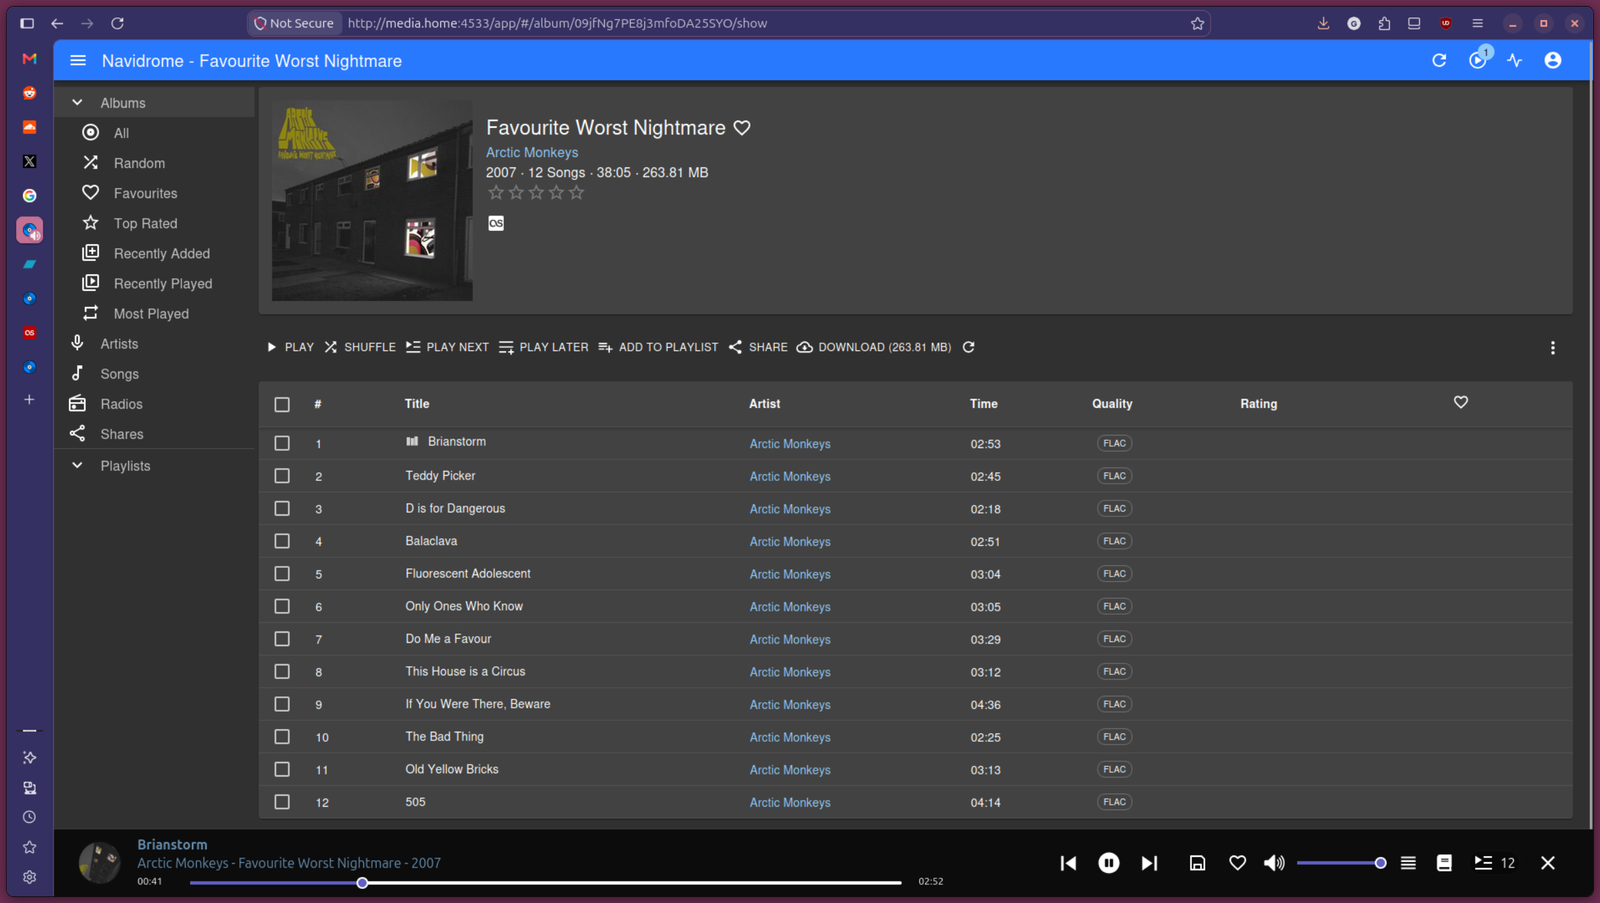Collapse the Albums section chevron

(77, 102)
